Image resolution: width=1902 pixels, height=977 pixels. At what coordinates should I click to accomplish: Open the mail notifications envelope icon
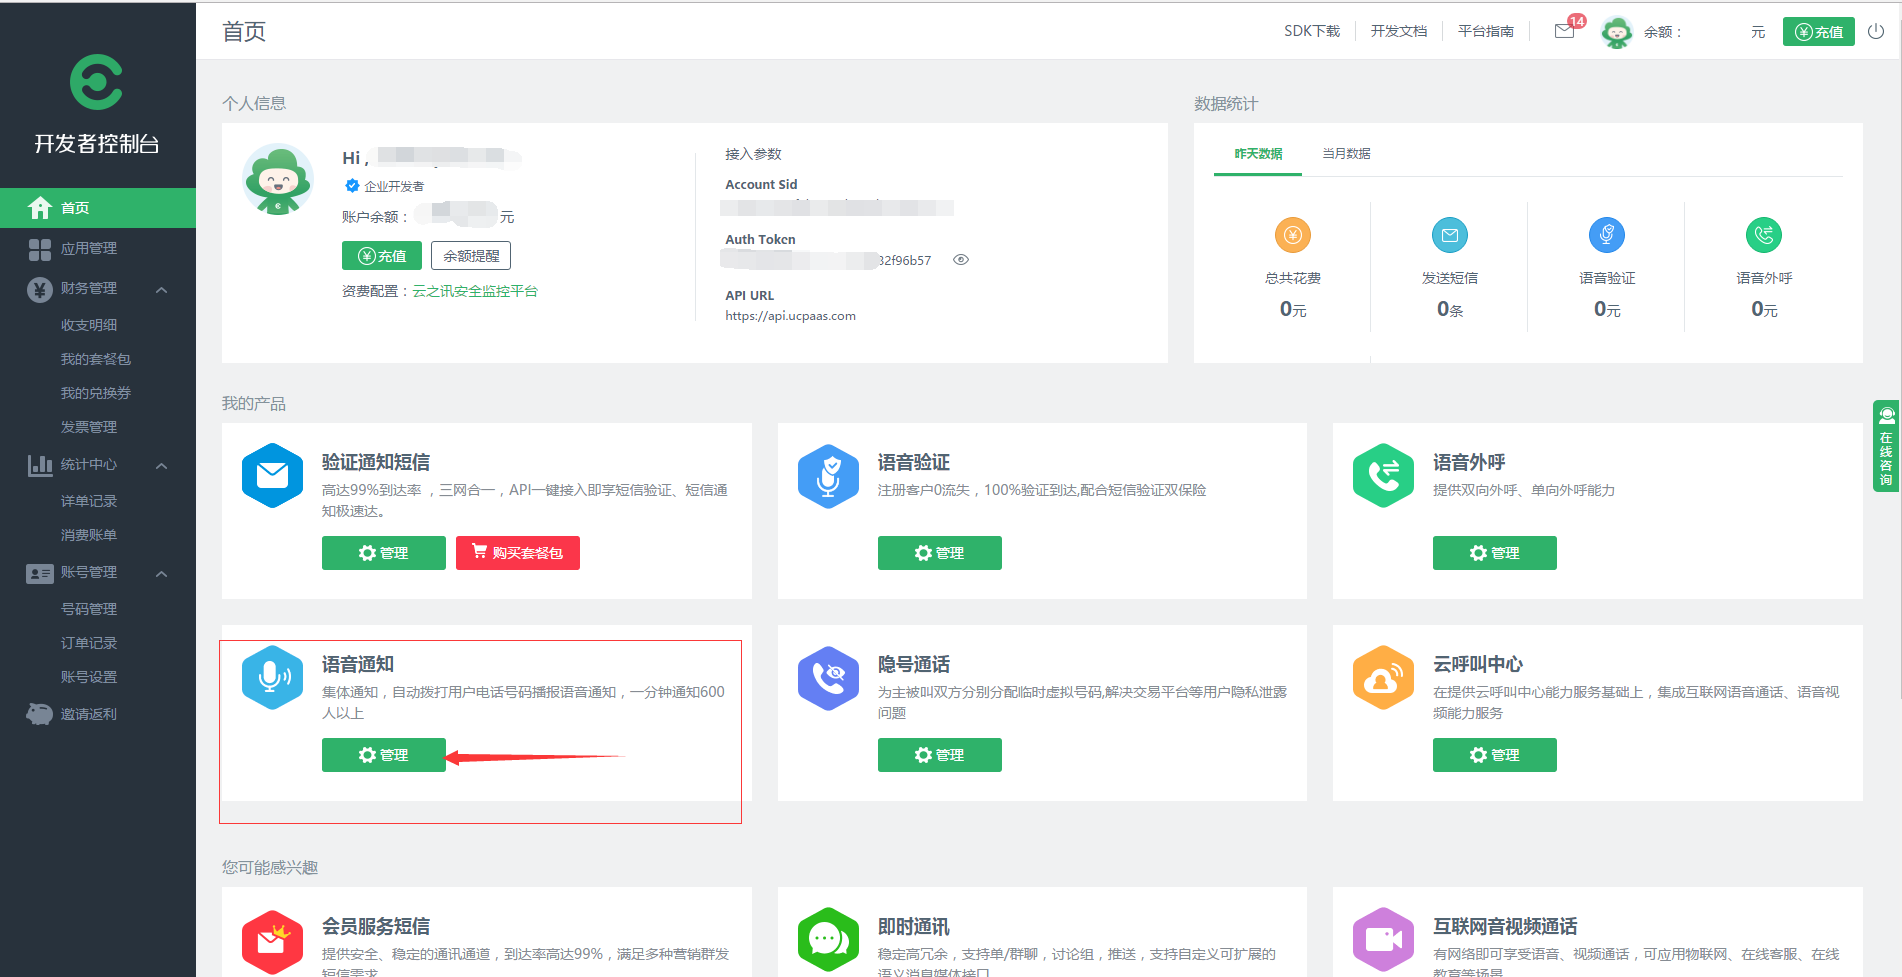click(1565, 31)
